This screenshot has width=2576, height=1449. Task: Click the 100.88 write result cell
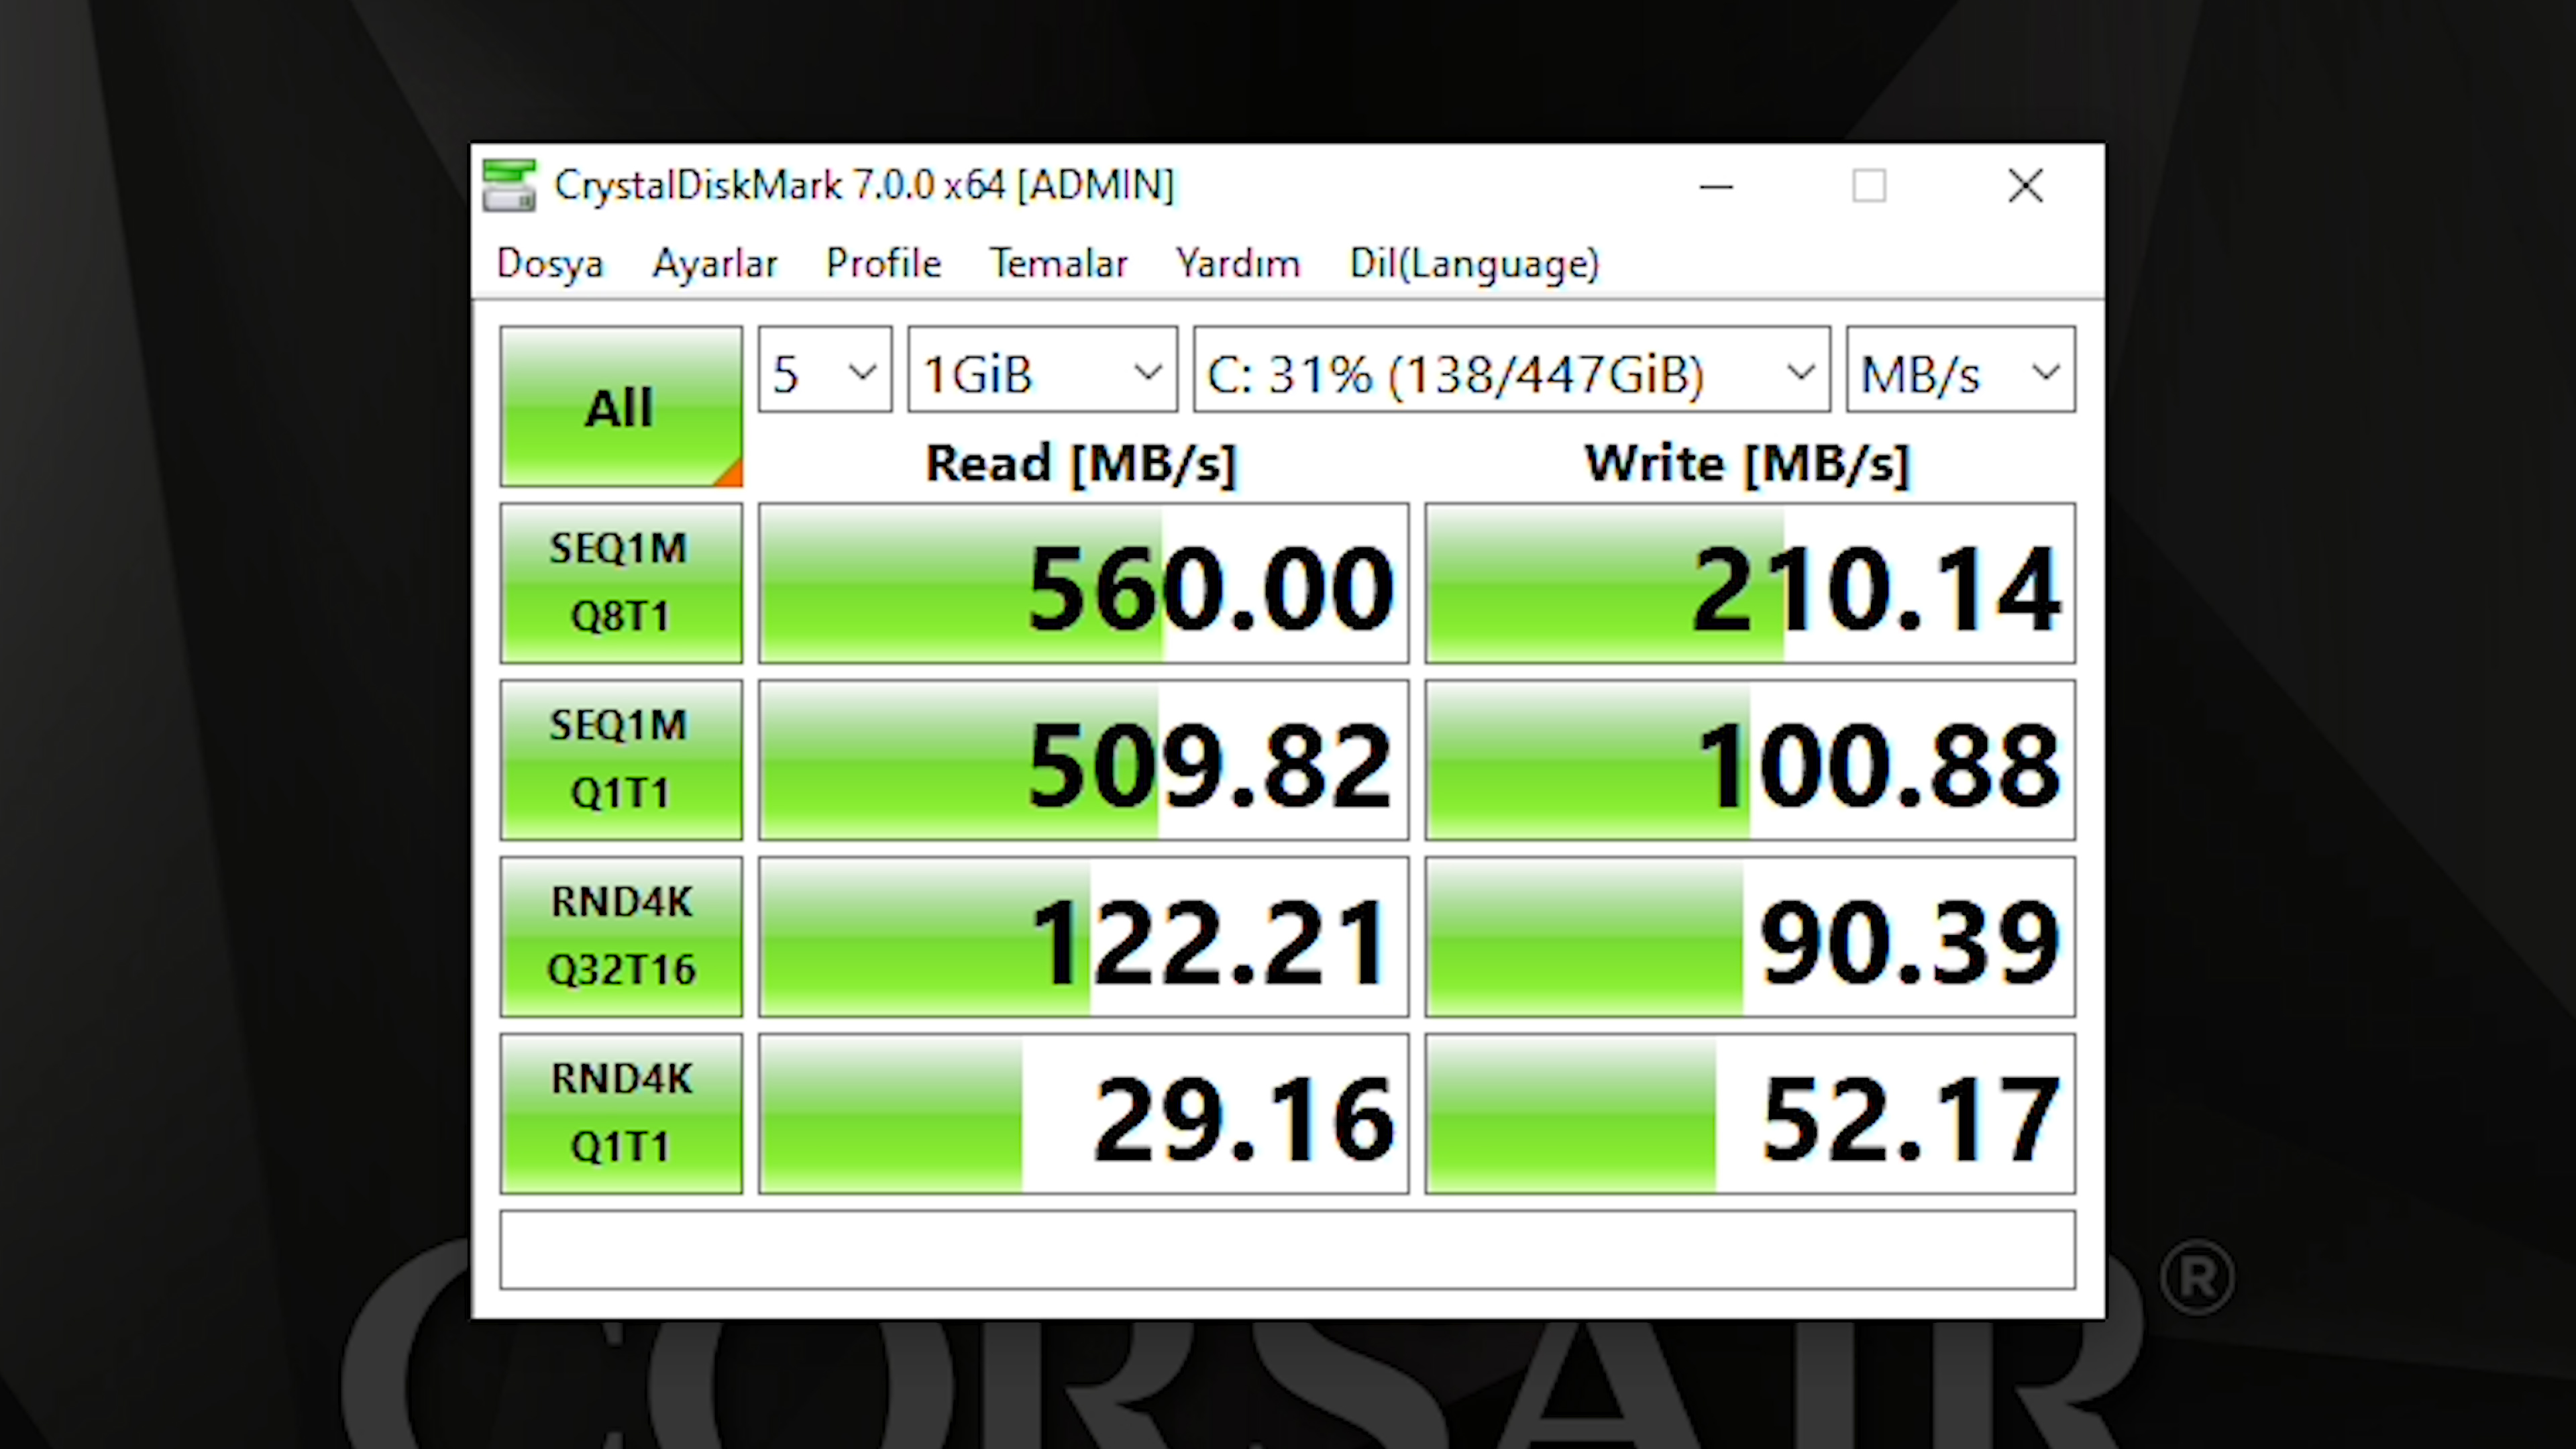1750,760
